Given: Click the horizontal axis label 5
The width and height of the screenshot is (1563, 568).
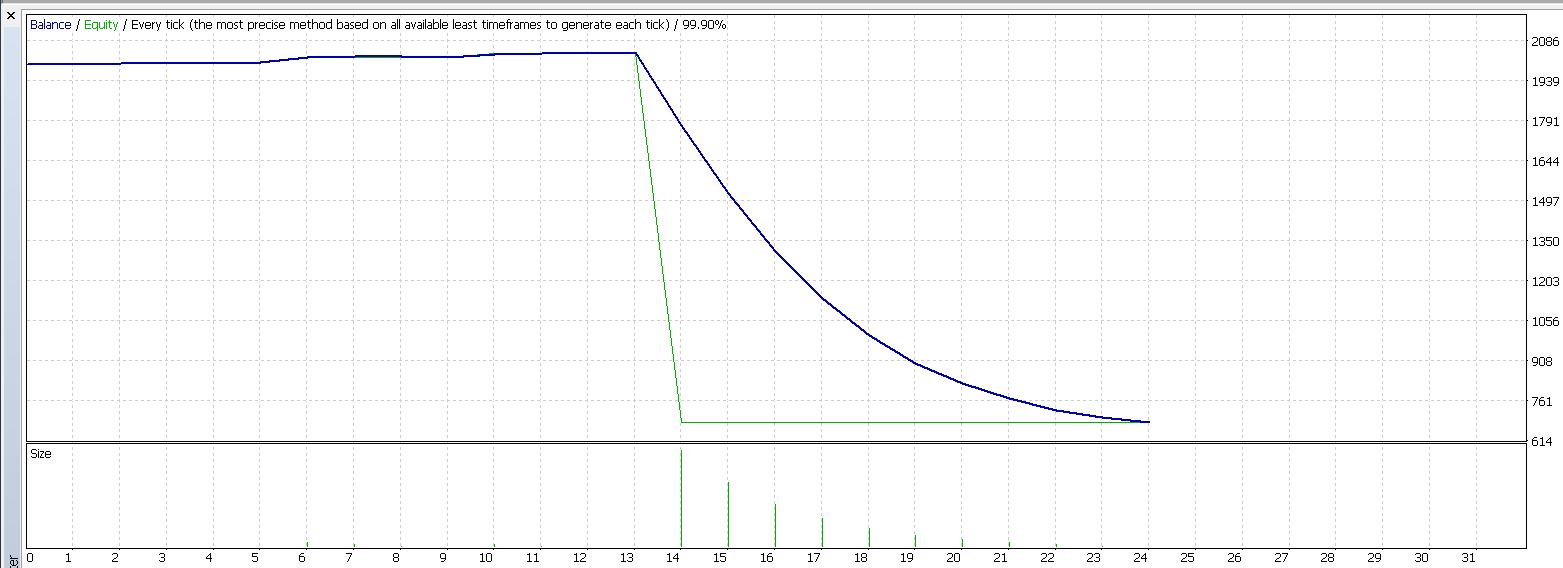Looking at the screenshot, I should 256,558.
